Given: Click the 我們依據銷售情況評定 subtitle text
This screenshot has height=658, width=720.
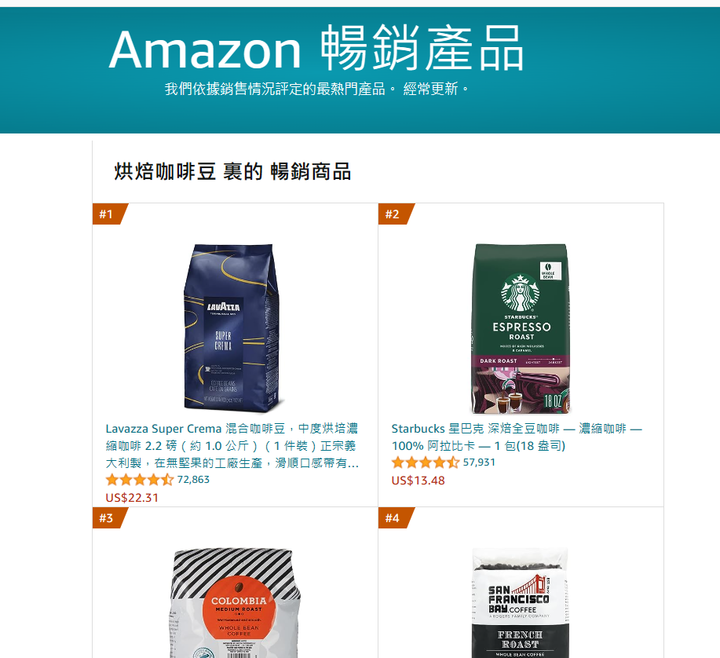Looking at the screenshot, I should [x=317, y=89].
